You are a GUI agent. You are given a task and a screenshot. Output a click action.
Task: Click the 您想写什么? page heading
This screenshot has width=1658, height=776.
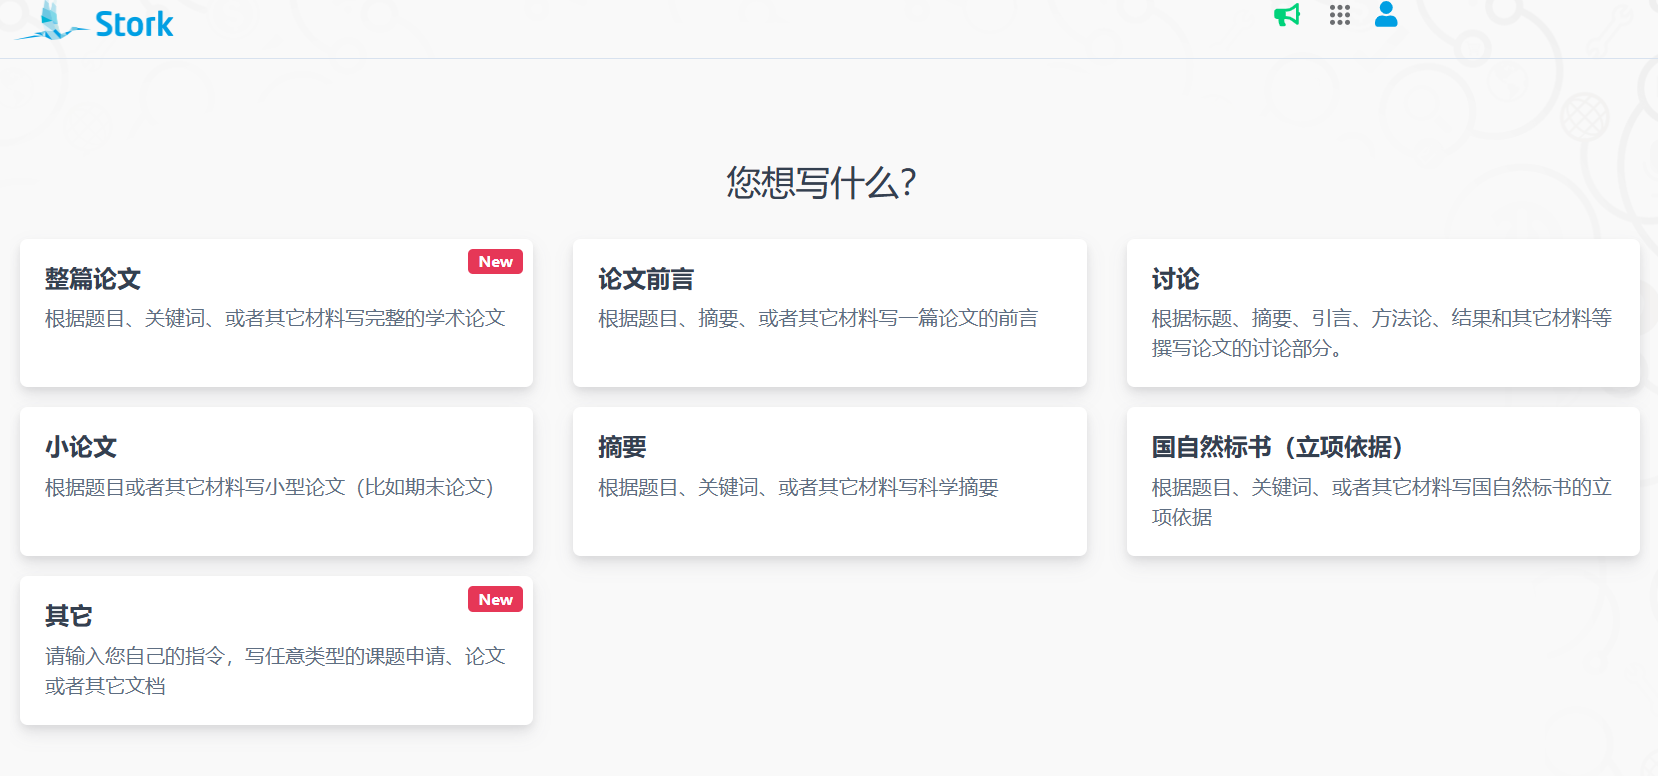tap(821, 182)
